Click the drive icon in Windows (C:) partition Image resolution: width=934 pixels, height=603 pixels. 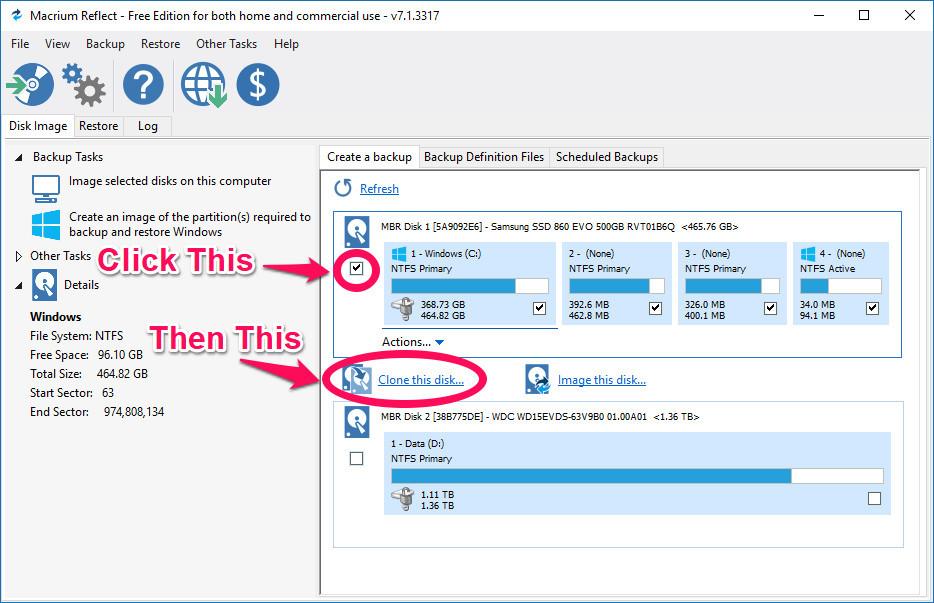click(x=403, y=309)
